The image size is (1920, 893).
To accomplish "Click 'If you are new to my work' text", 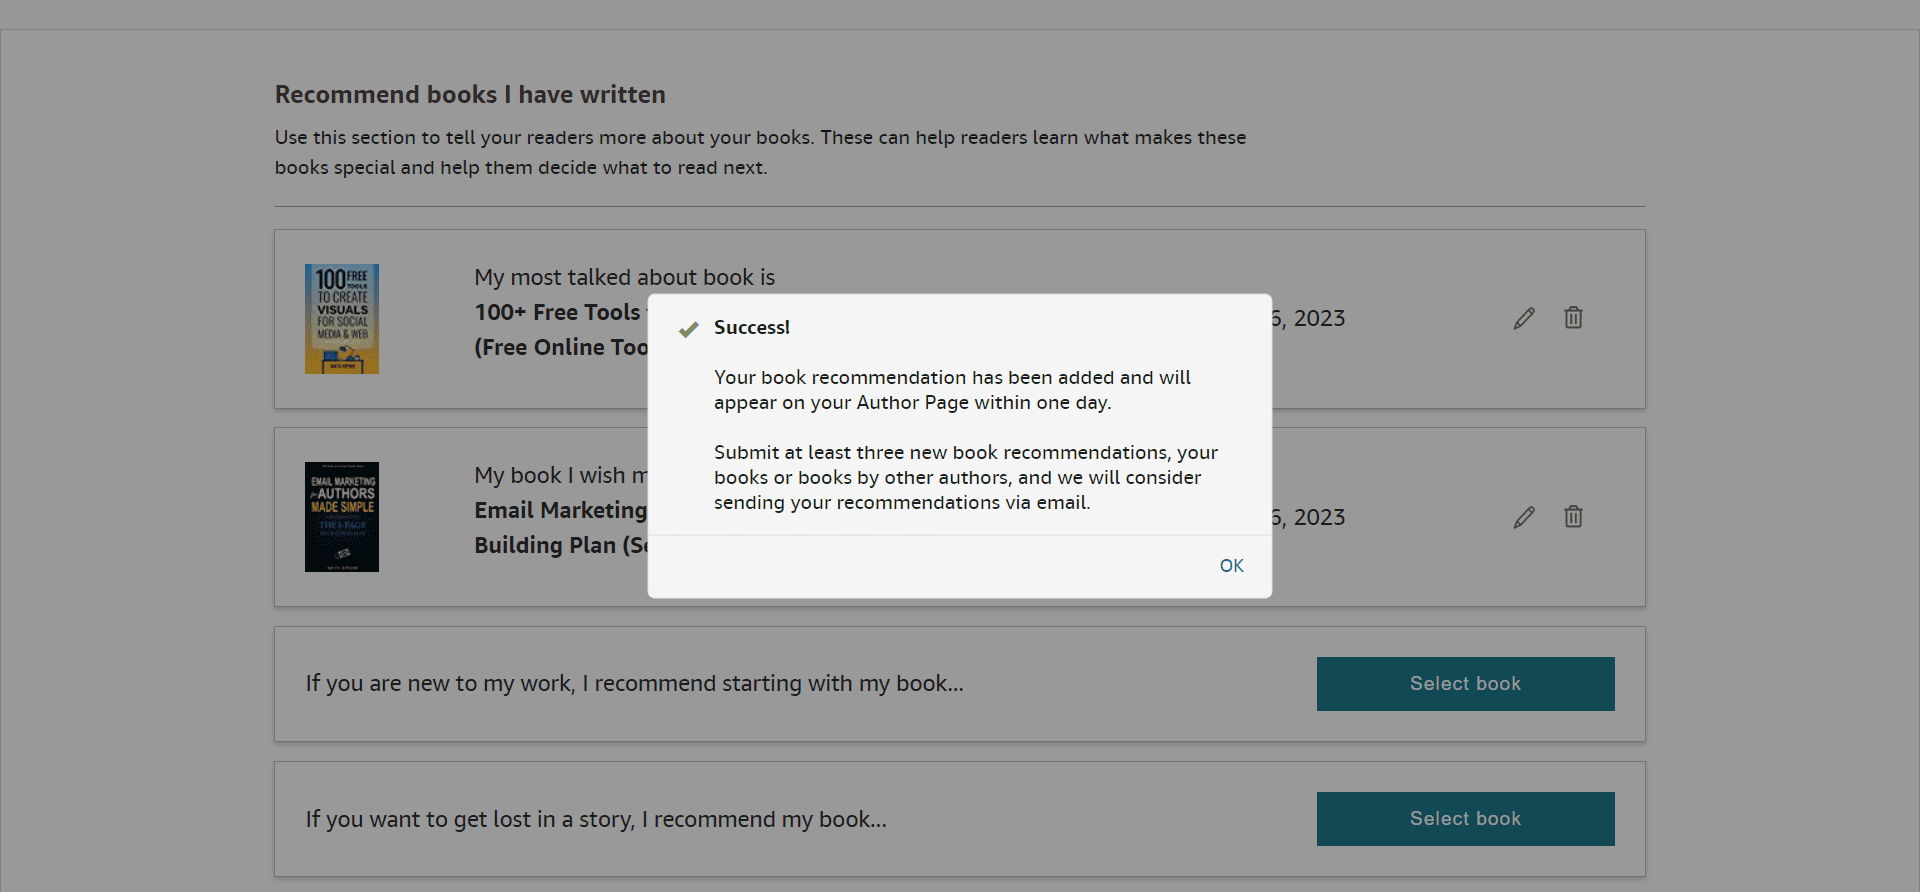I will point(634,684).
